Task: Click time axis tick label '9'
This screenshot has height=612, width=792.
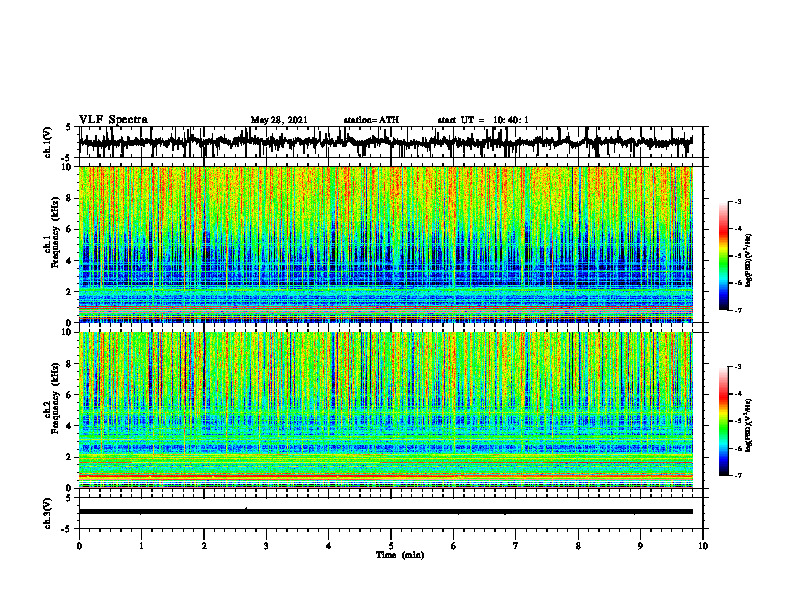Action: tap(640, 546)
